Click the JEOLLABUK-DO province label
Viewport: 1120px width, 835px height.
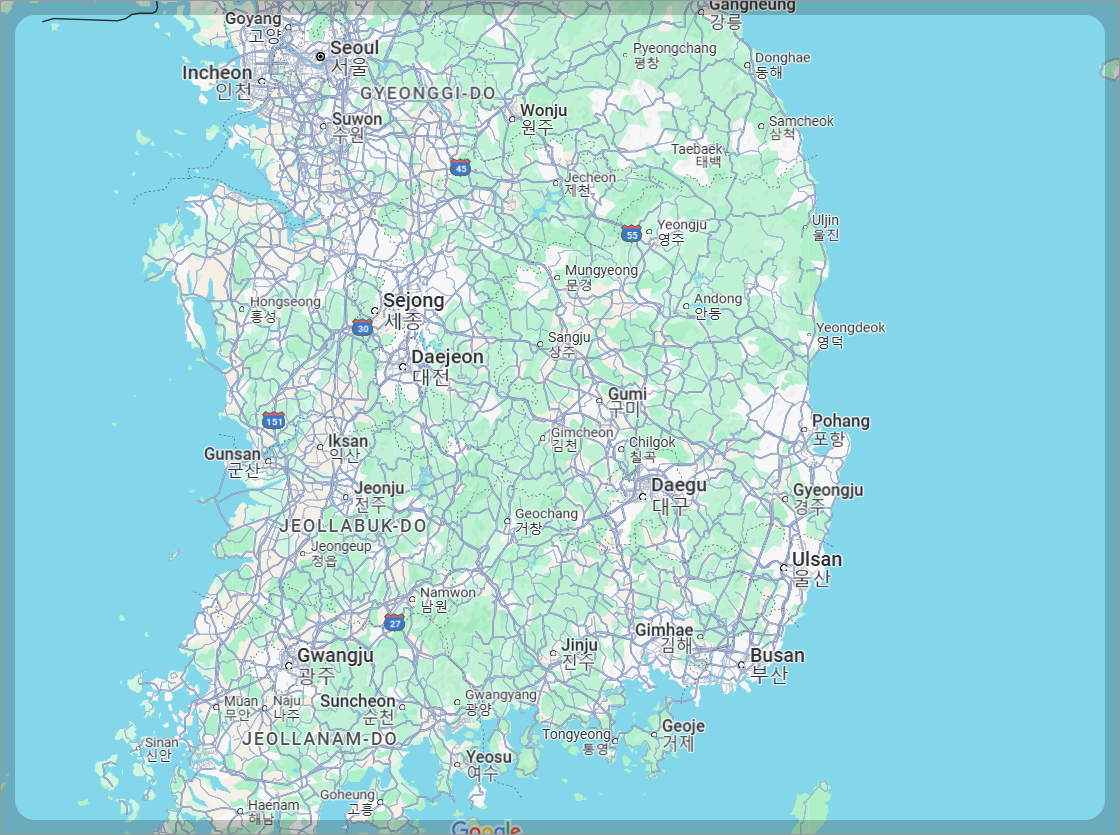point(354,525)
